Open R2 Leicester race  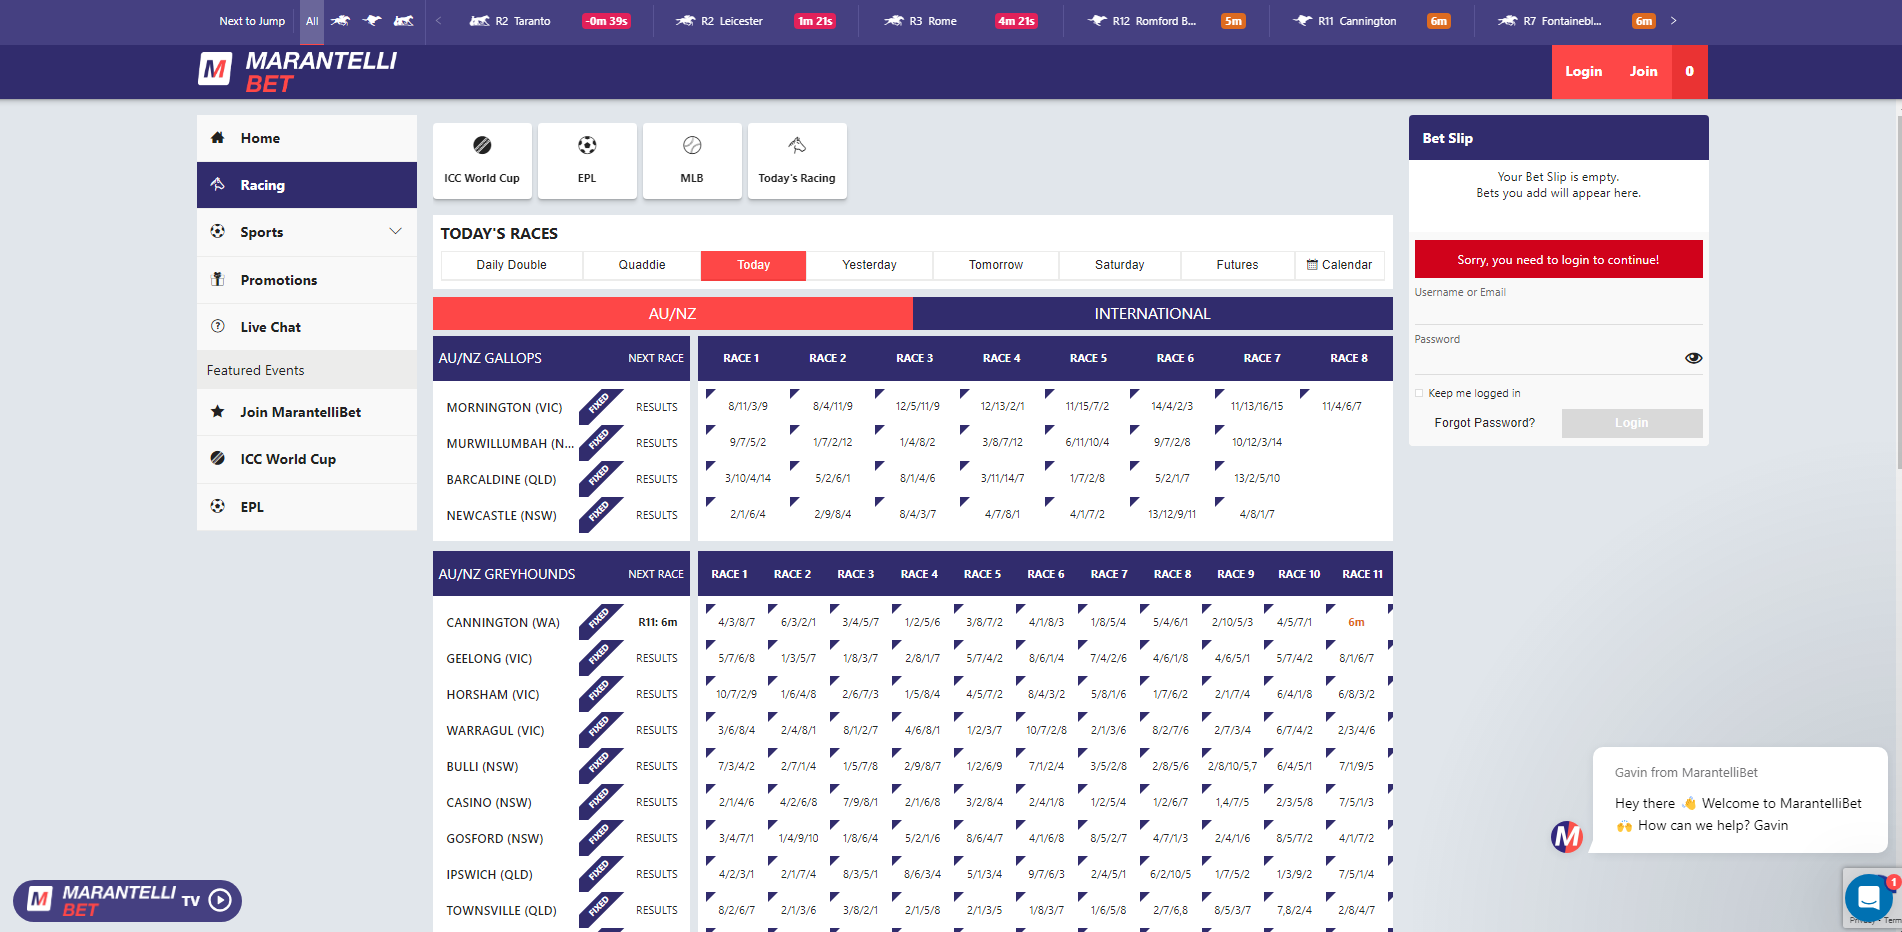coord(755,21)
